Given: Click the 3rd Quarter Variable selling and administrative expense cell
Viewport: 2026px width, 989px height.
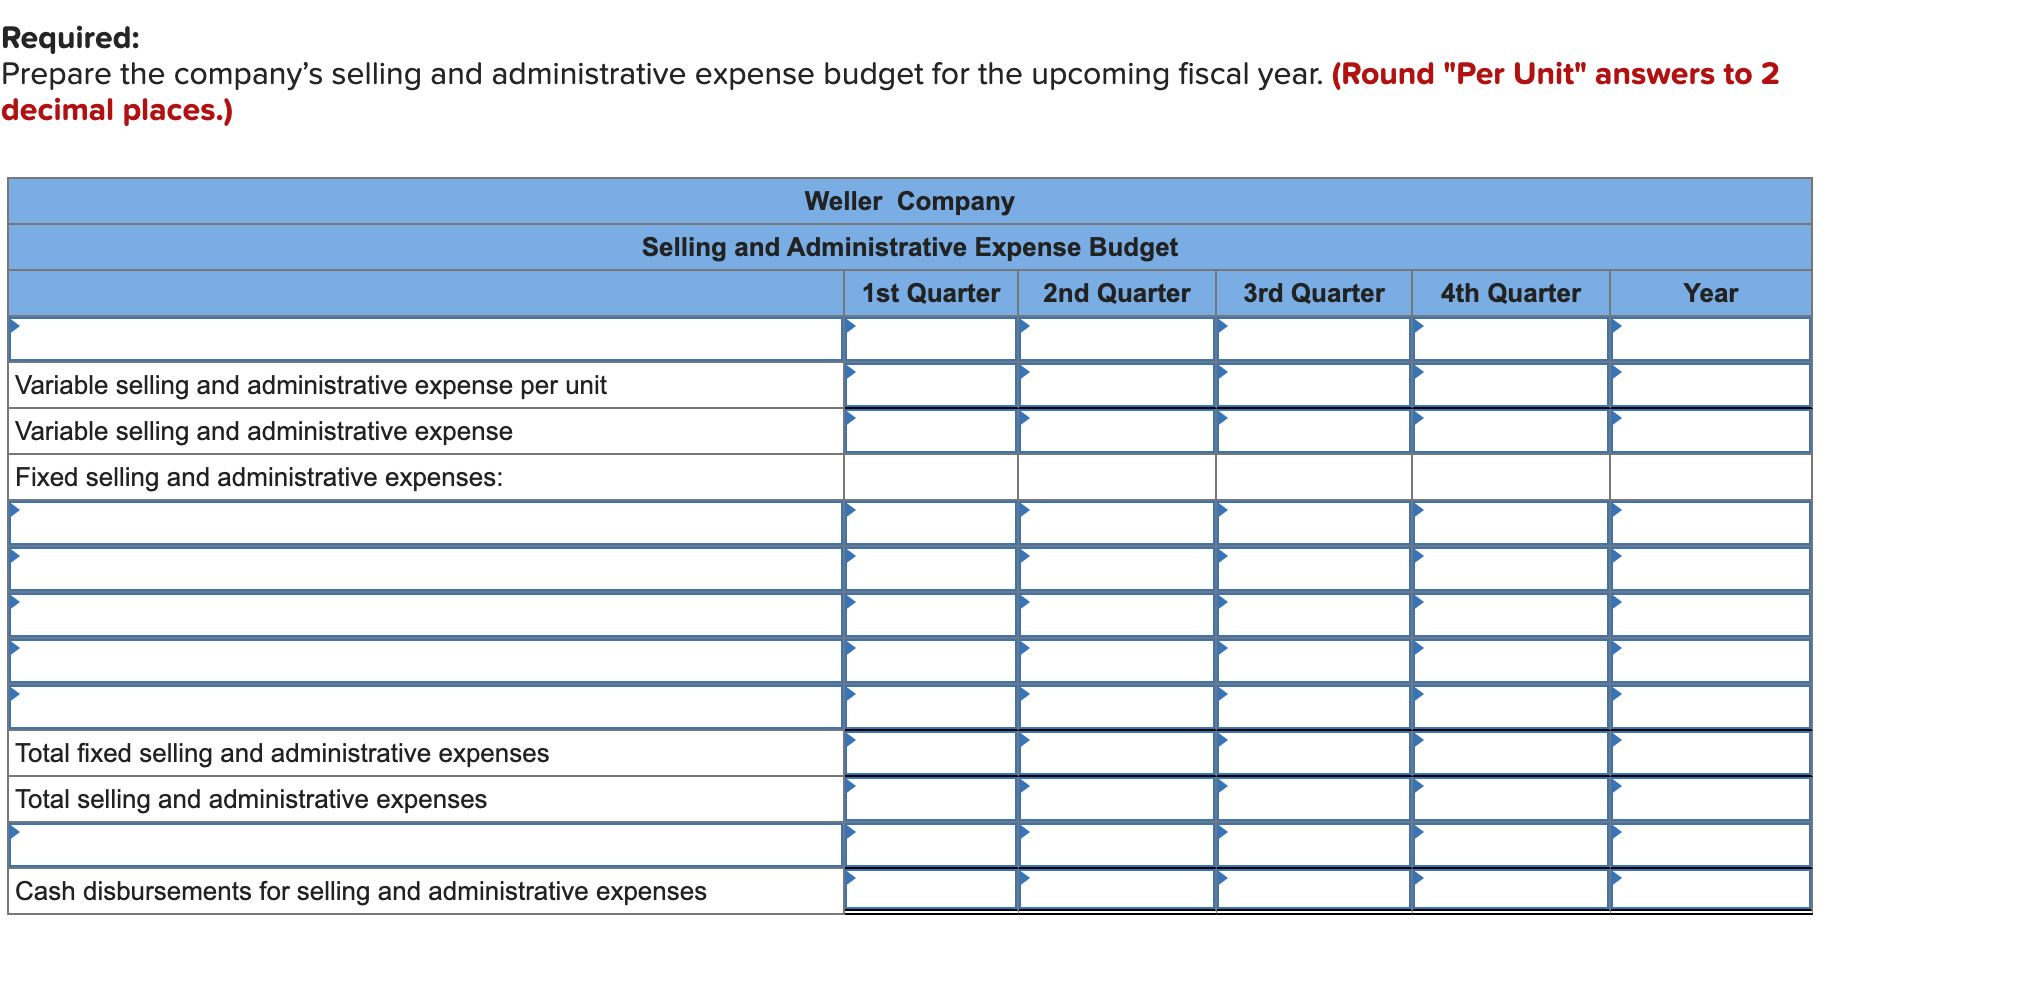Looking at the screenshot, I should click(1314, 431).
